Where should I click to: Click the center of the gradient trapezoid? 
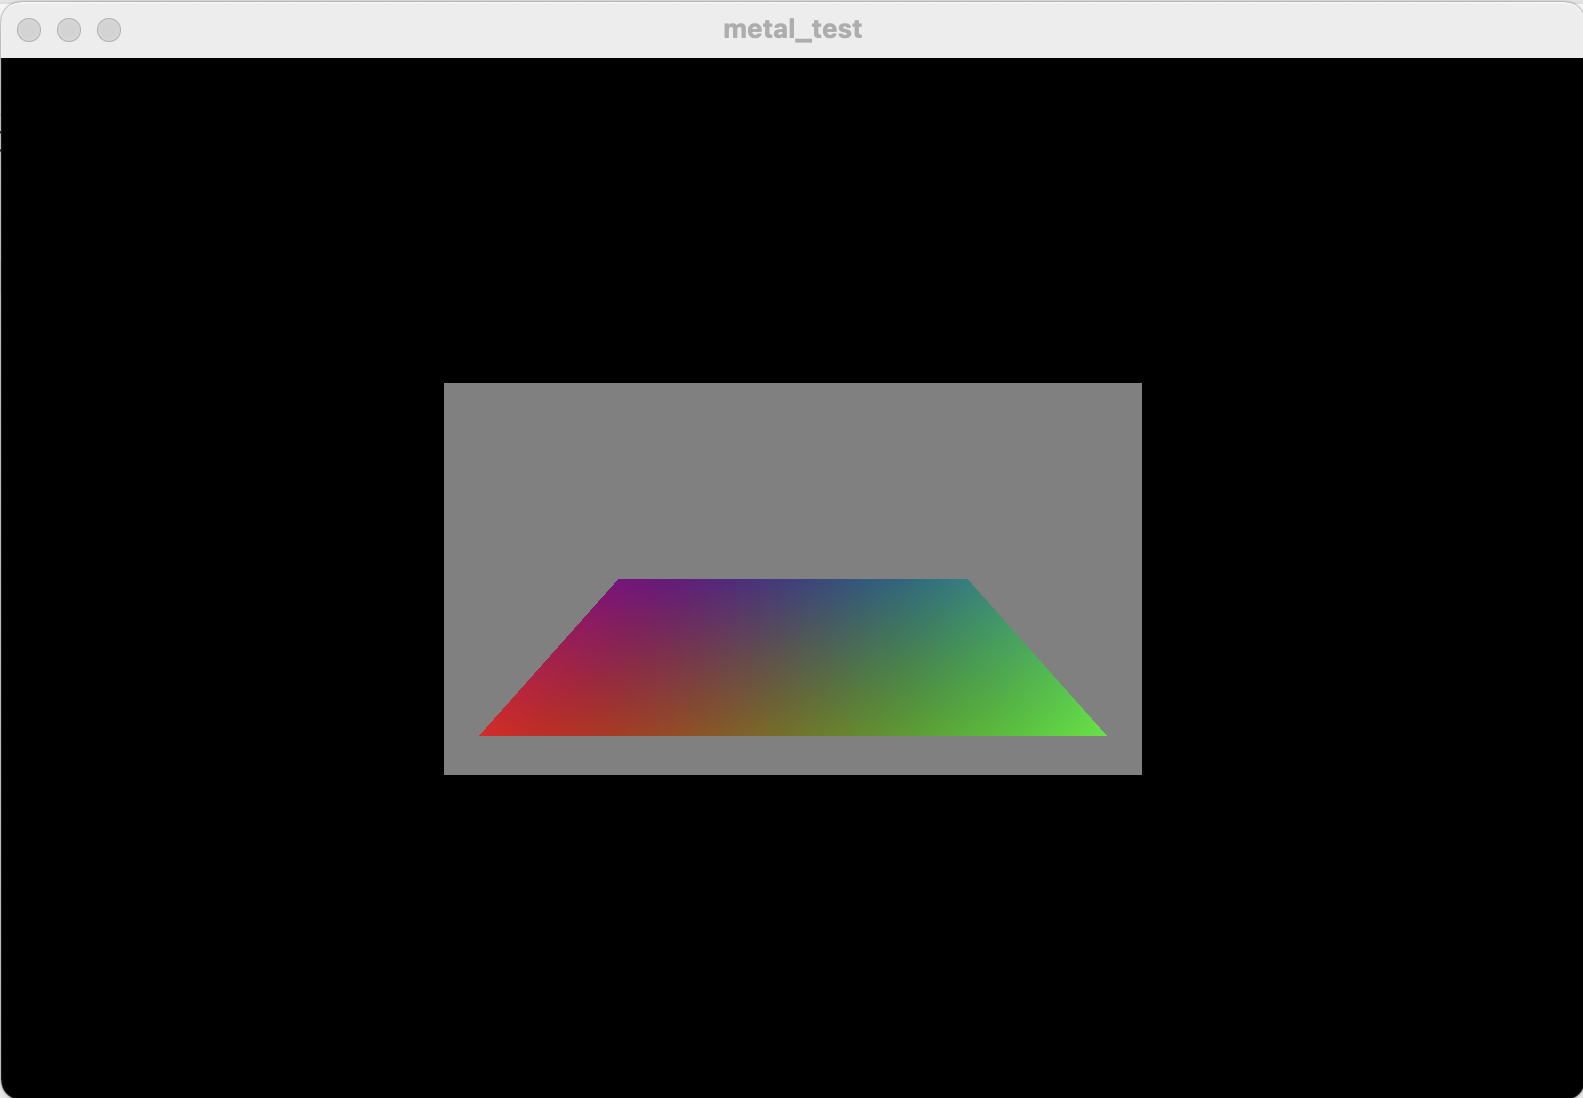point(793,657)
